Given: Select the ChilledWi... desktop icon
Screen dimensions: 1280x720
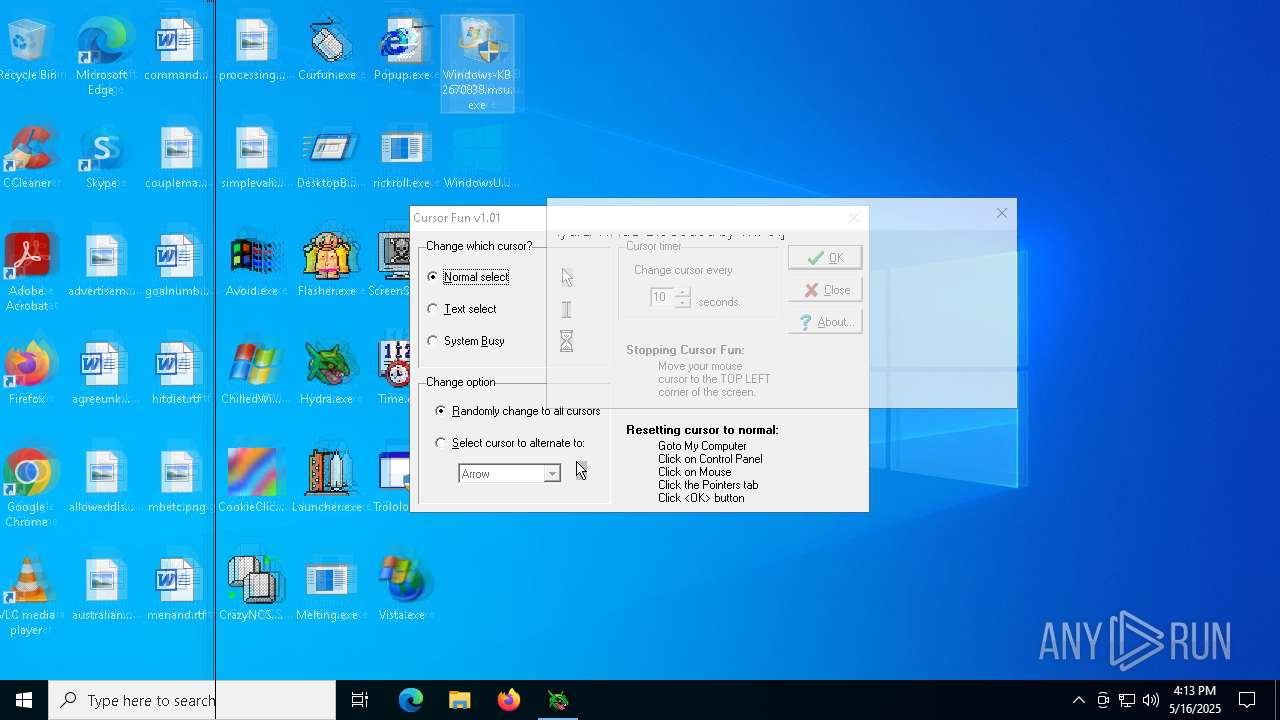Looking at the screenshot, I should point(252,374).
